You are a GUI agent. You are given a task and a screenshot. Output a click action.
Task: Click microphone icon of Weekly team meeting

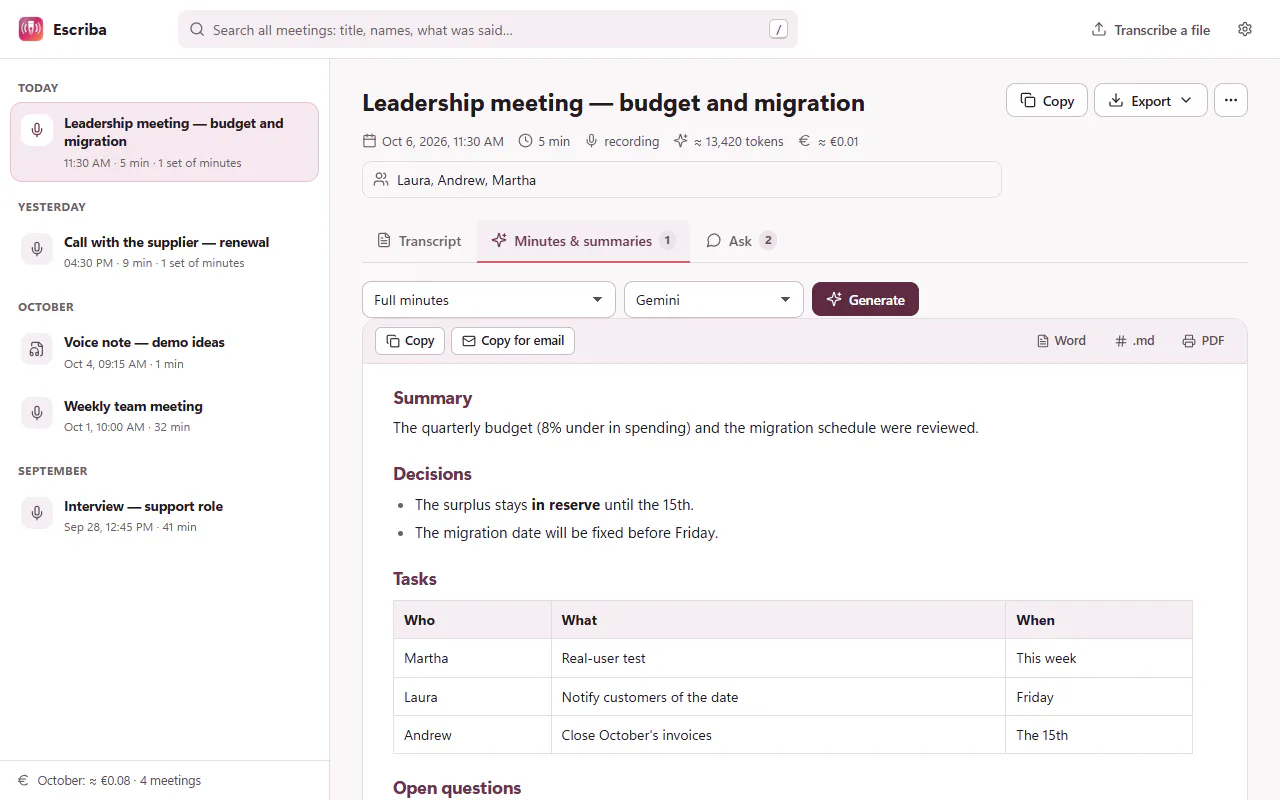click(x=37, y=413)
